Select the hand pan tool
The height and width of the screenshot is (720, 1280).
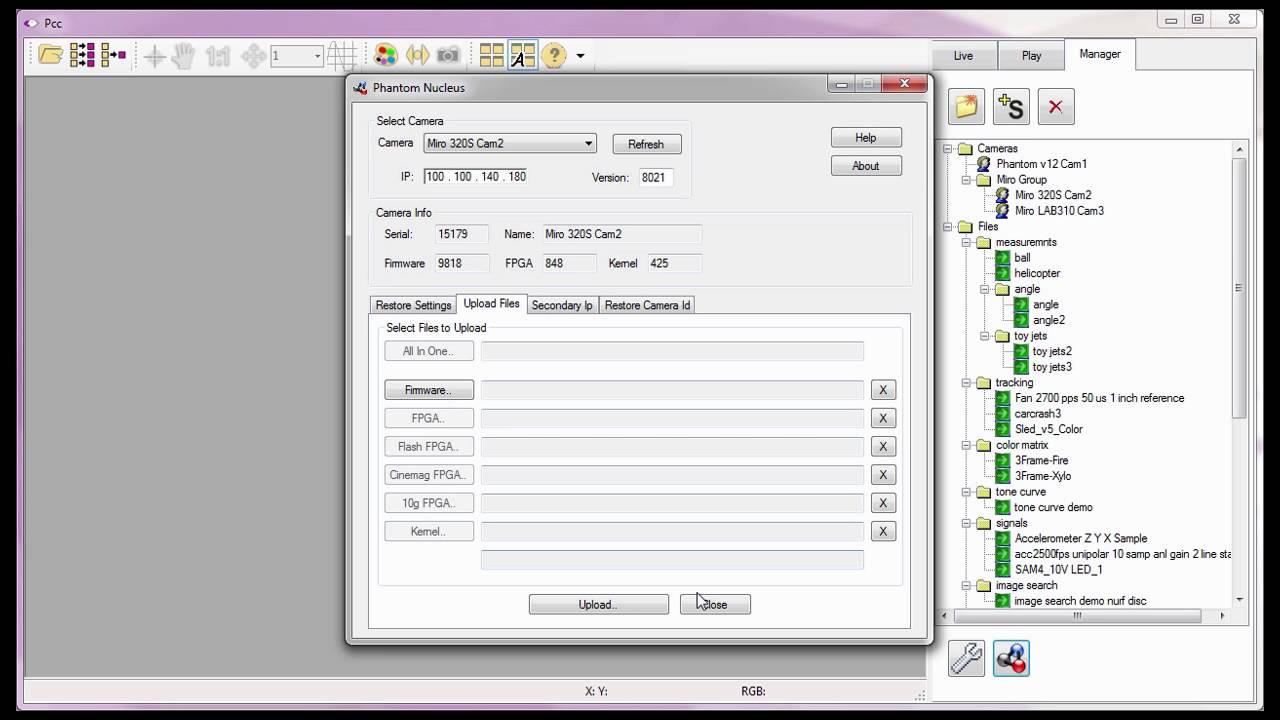183,56
